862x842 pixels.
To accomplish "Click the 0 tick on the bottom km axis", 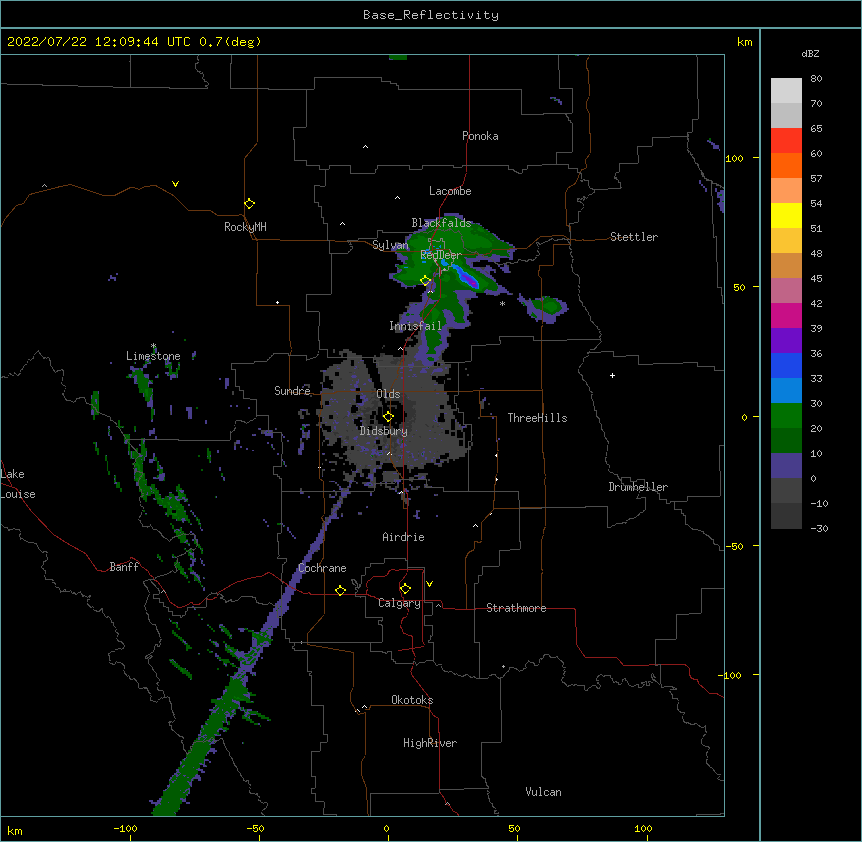I will tap(386, 828).
